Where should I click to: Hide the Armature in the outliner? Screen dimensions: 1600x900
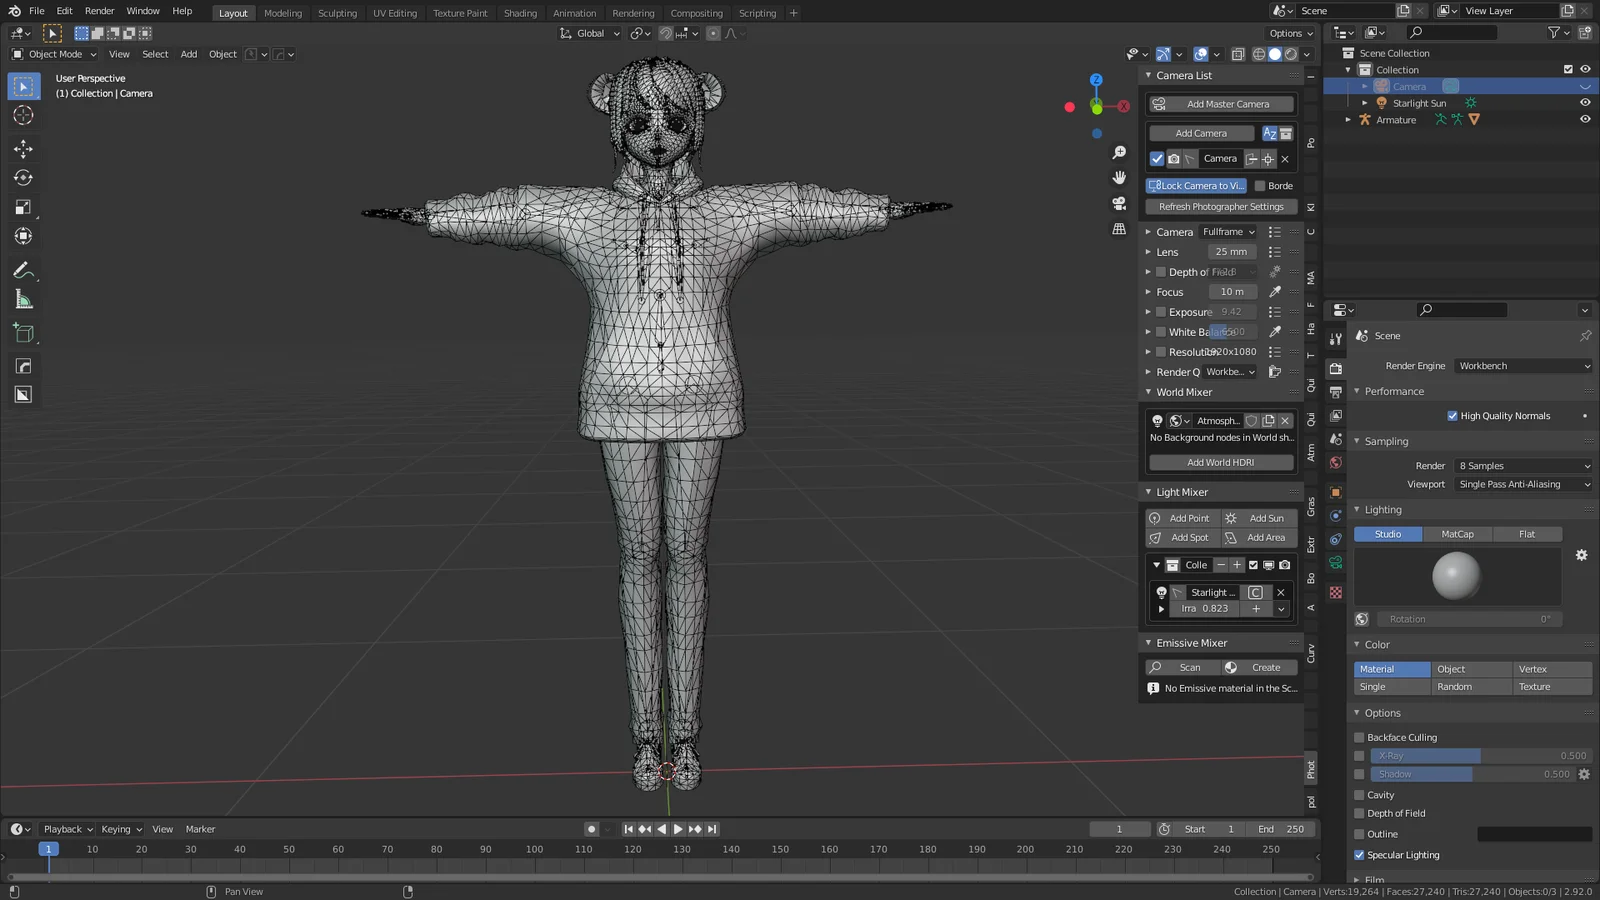(1584, 119)
